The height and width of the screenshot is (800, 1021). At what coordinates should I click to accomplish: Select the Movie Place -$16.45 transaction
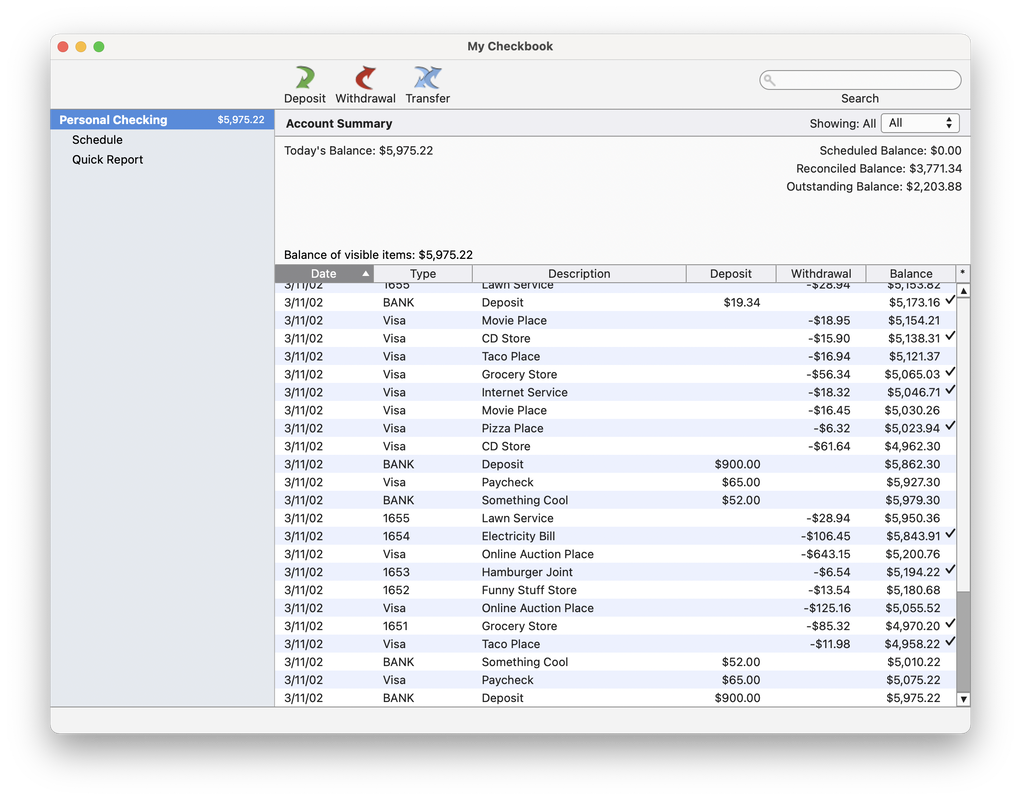pos(616,410)
